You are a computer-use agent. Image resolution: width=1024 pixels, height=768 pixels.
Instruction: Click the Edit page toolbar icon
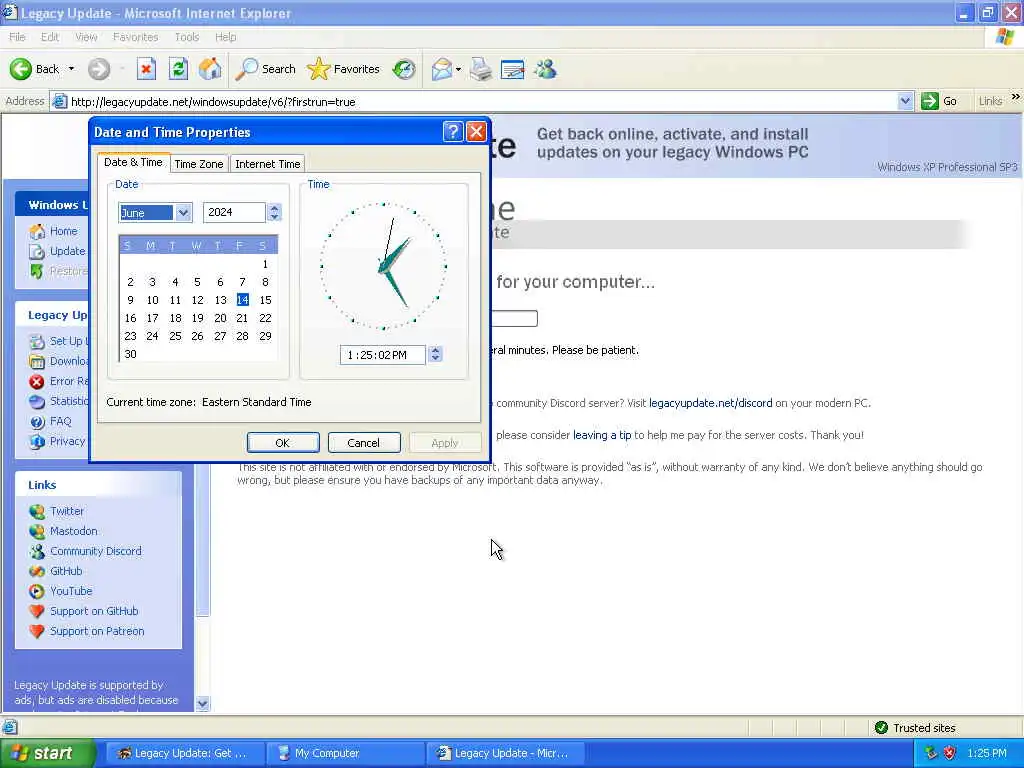tap(513, 69)
